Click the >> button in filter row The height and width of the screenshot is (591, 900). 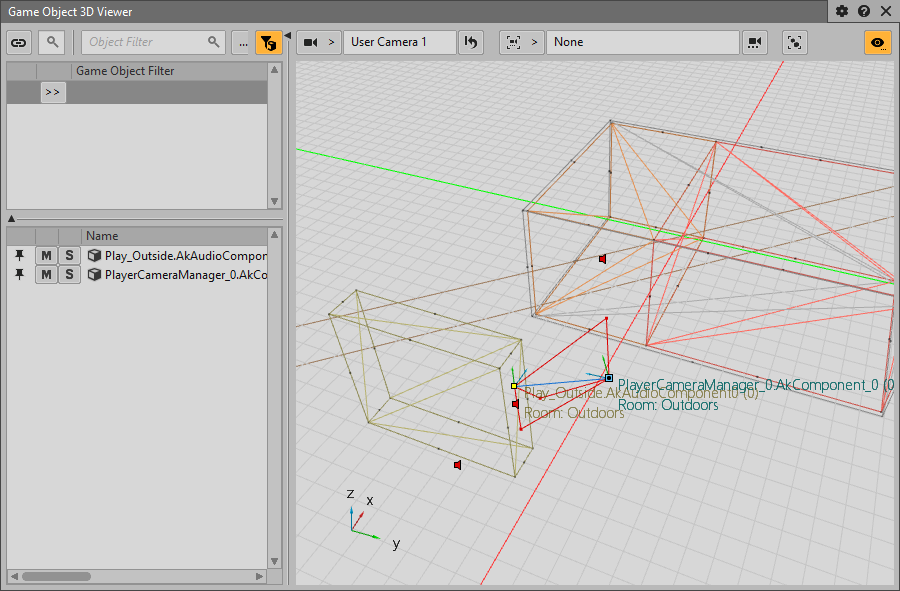pos(53,92)
